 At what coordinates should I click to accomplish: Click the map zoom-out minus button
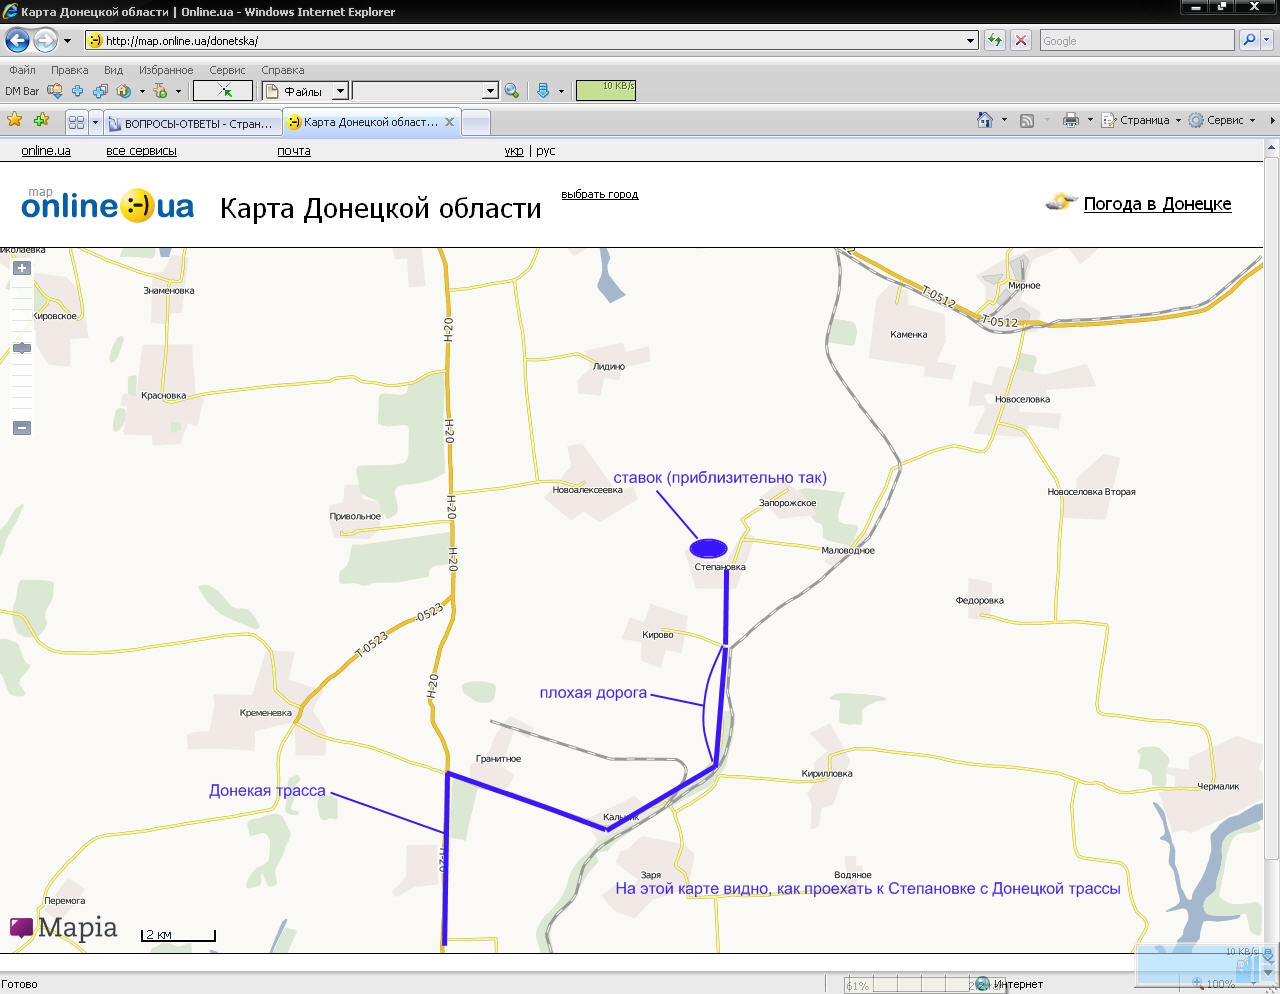click(22, 428)
